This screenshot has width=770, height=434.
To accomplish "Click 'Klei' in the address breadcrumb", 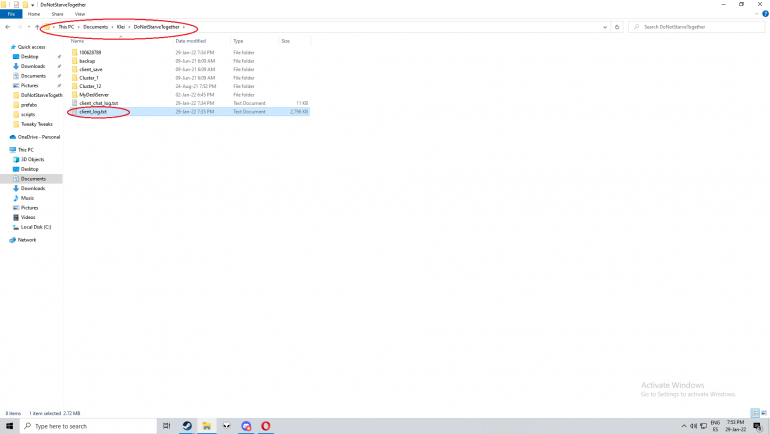I will [x=121, y=27].
